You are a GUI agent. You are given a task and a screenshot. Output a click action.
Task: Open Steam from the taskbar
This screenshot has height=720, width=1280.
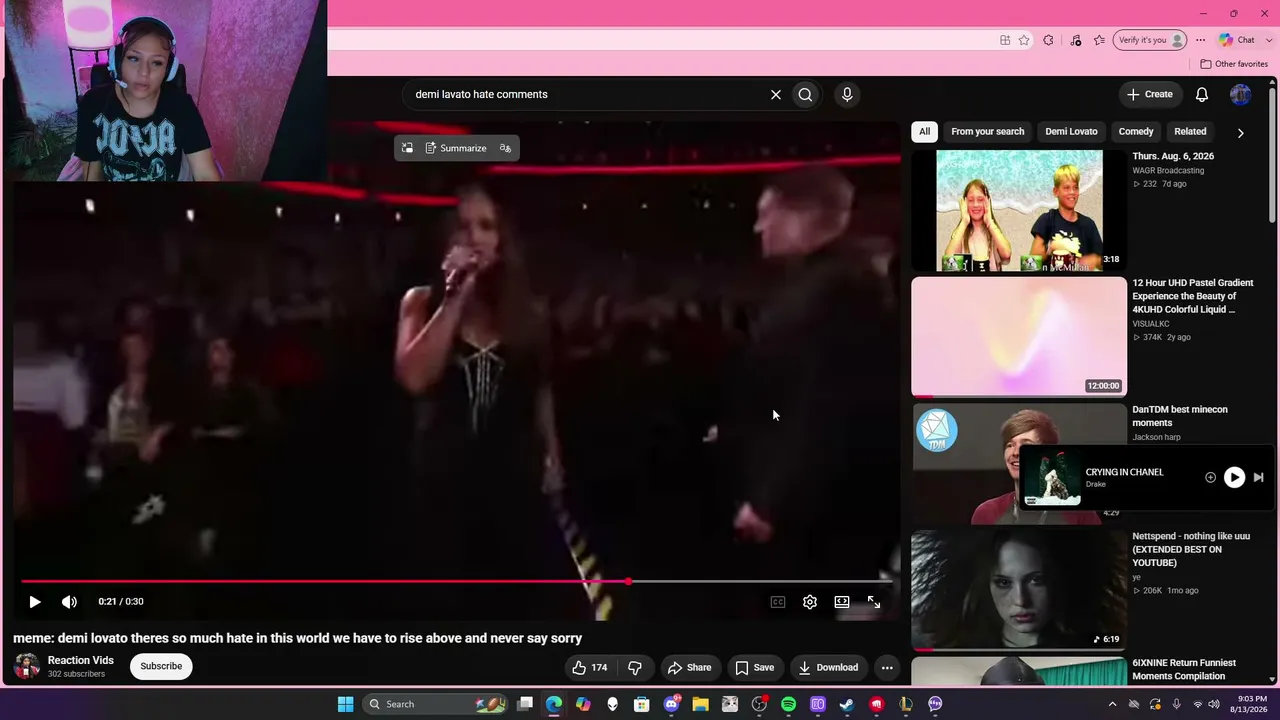847,704
